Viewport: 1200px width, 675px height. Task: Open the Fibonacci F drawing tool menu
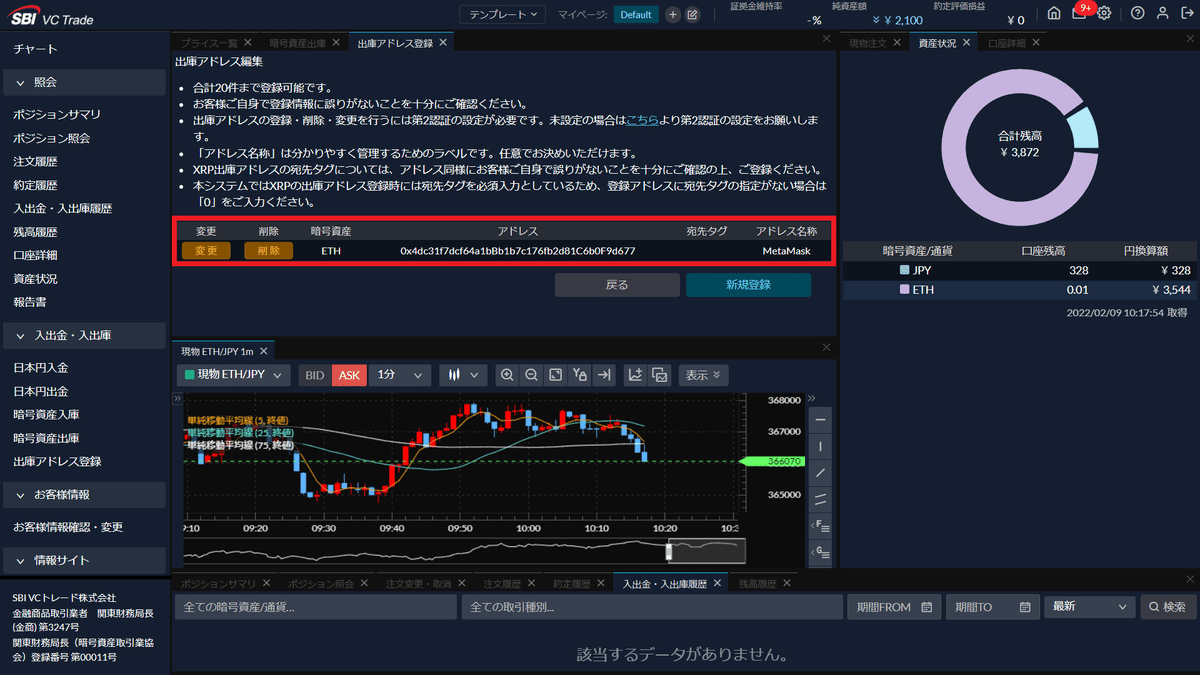click(x=821, y=524)
